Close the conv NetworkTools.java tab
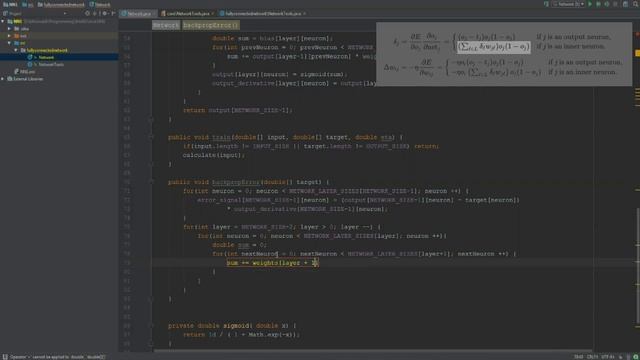 tap(213, 13)
